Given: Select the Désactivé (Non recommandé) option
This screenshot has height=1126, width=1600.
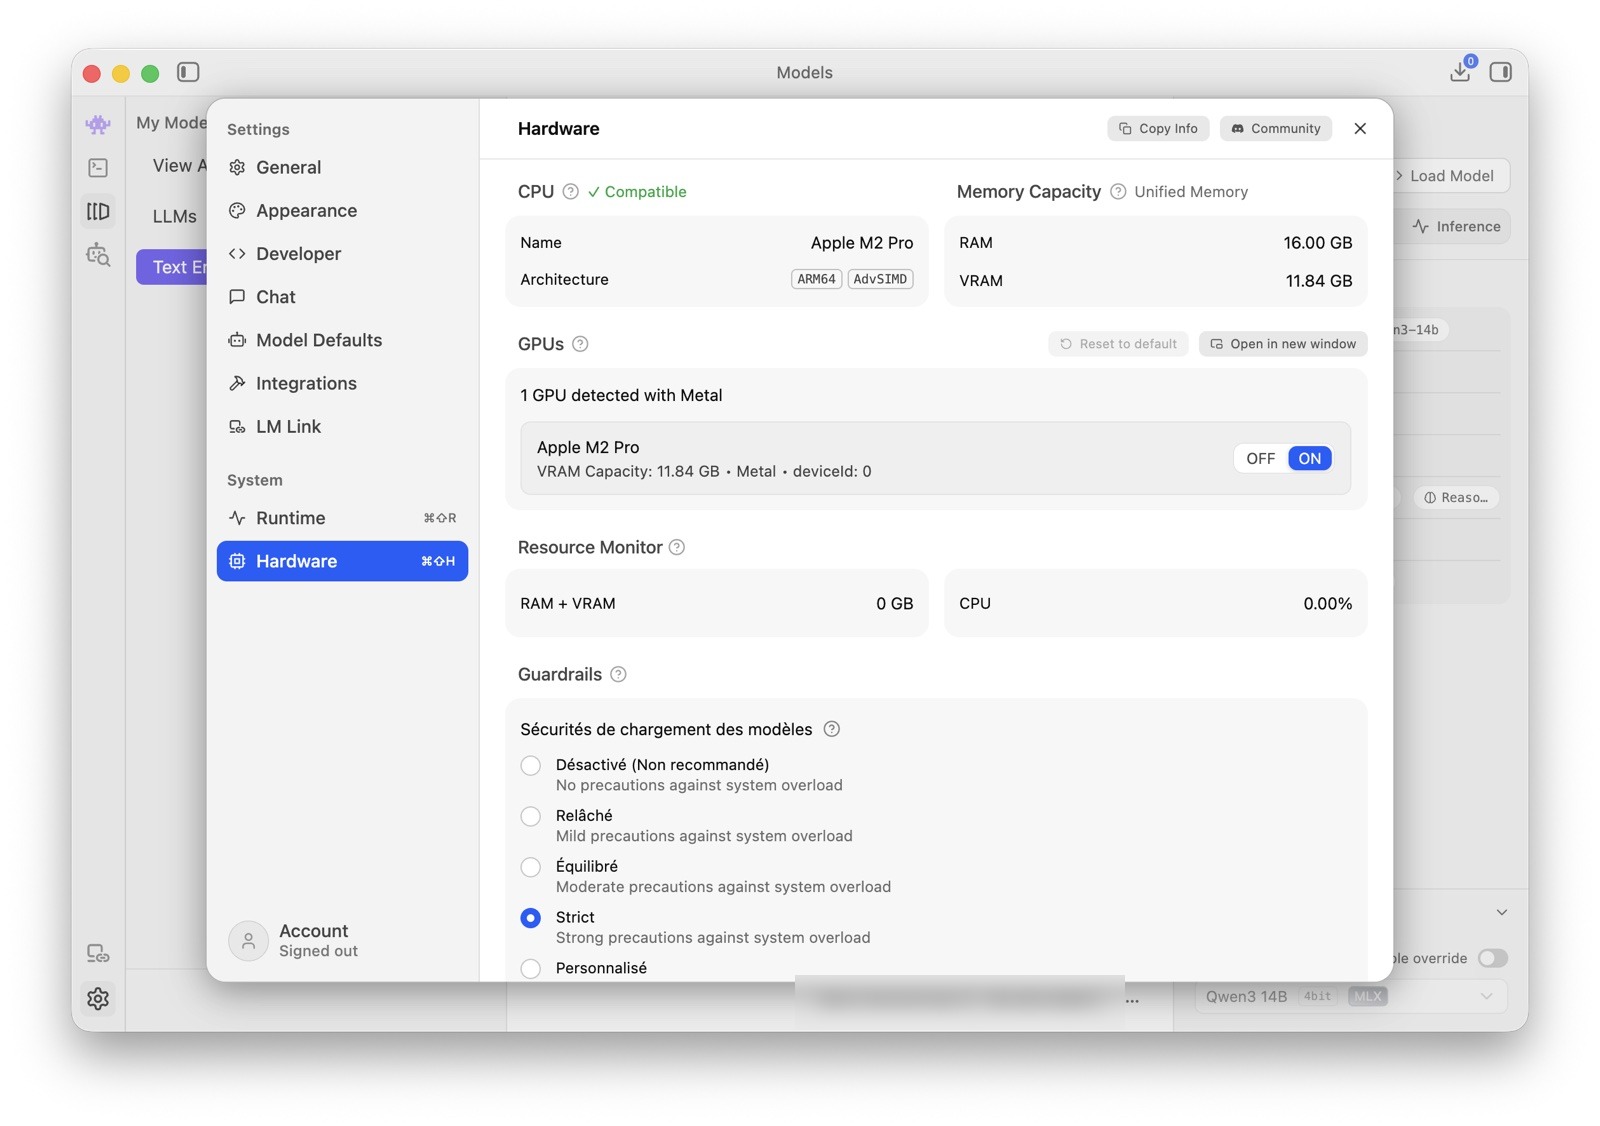Looking at the screenshot, I should tap(531, 766).
